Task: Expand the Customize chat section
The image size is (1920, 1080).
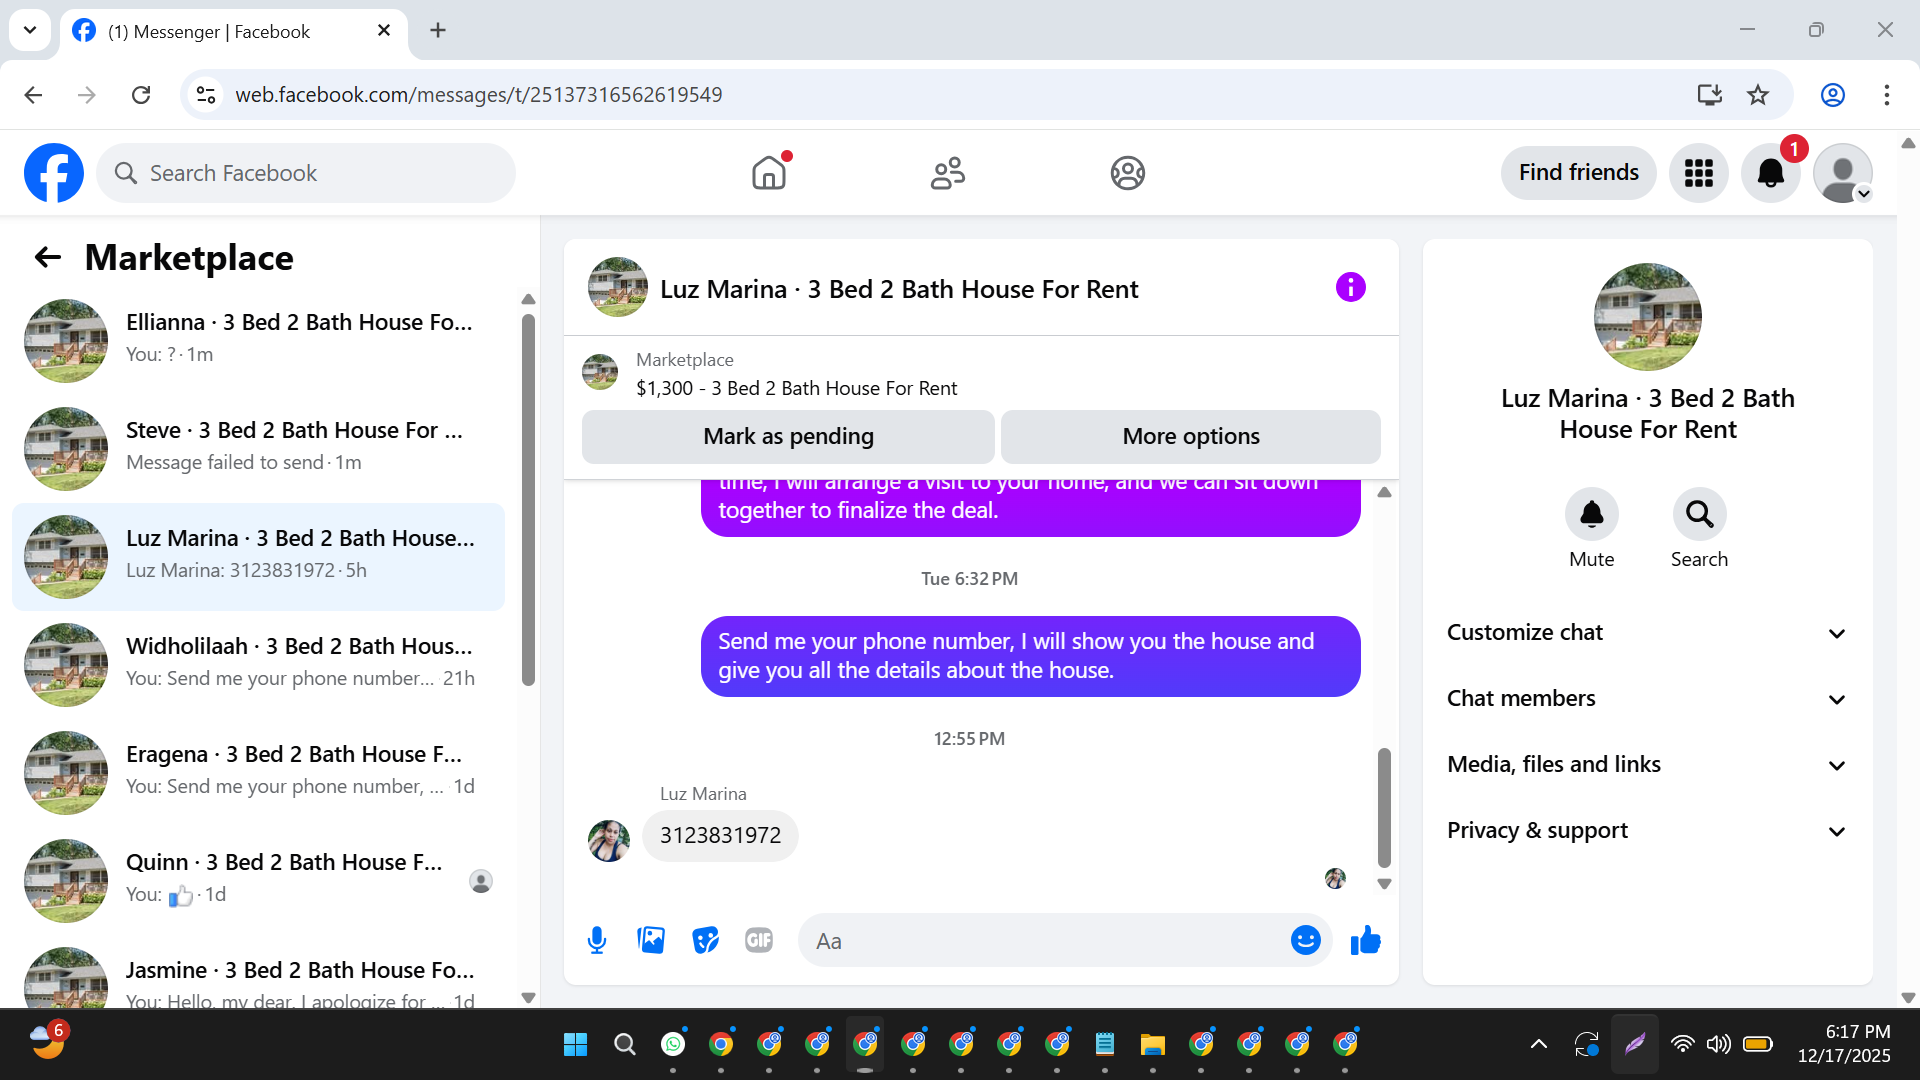Action: click(1647, 633)
